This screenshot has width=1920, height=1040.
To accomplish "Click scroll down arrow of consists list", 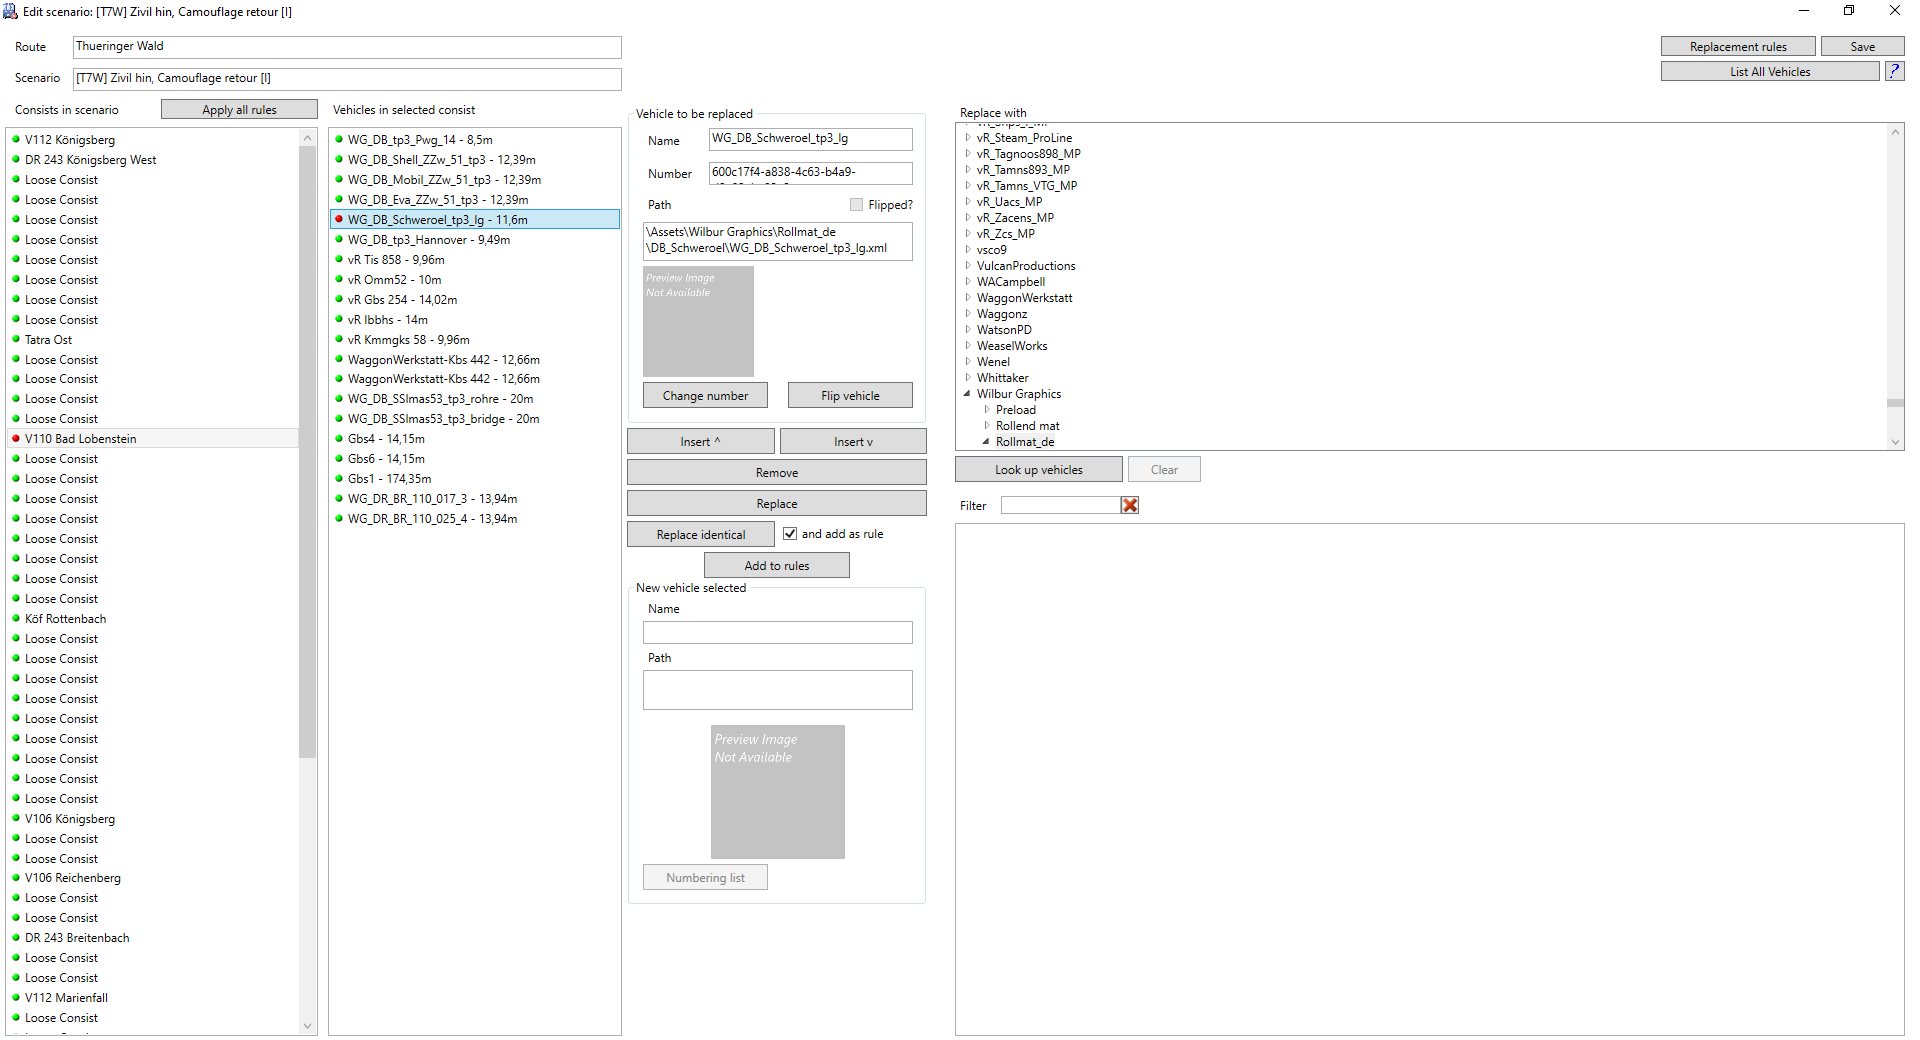I will pyautogui.click(x=307, y=1026).
